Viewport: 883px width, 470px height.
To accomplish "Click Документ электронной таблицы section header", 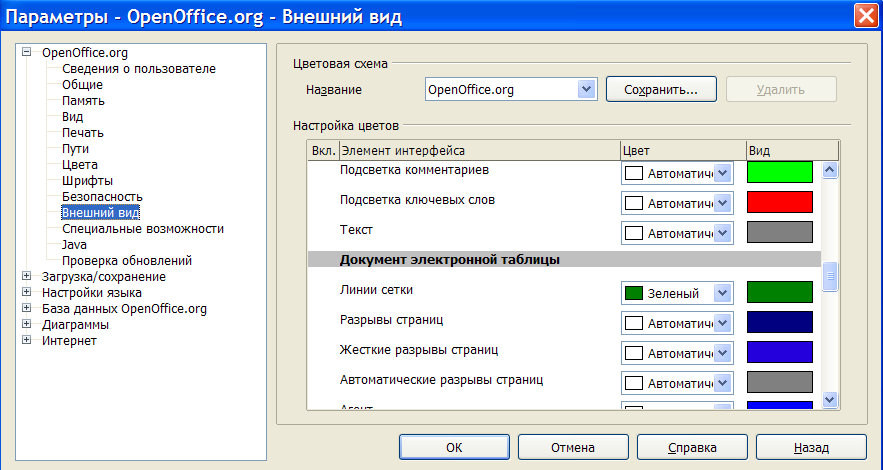I will point(564,259).
